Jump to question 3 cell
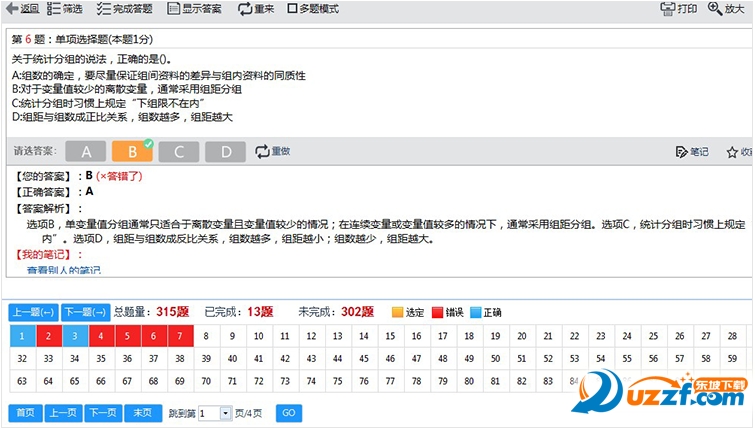Image resolution: width=755 pixels, height=430 pixels. (x=75, y=336)
